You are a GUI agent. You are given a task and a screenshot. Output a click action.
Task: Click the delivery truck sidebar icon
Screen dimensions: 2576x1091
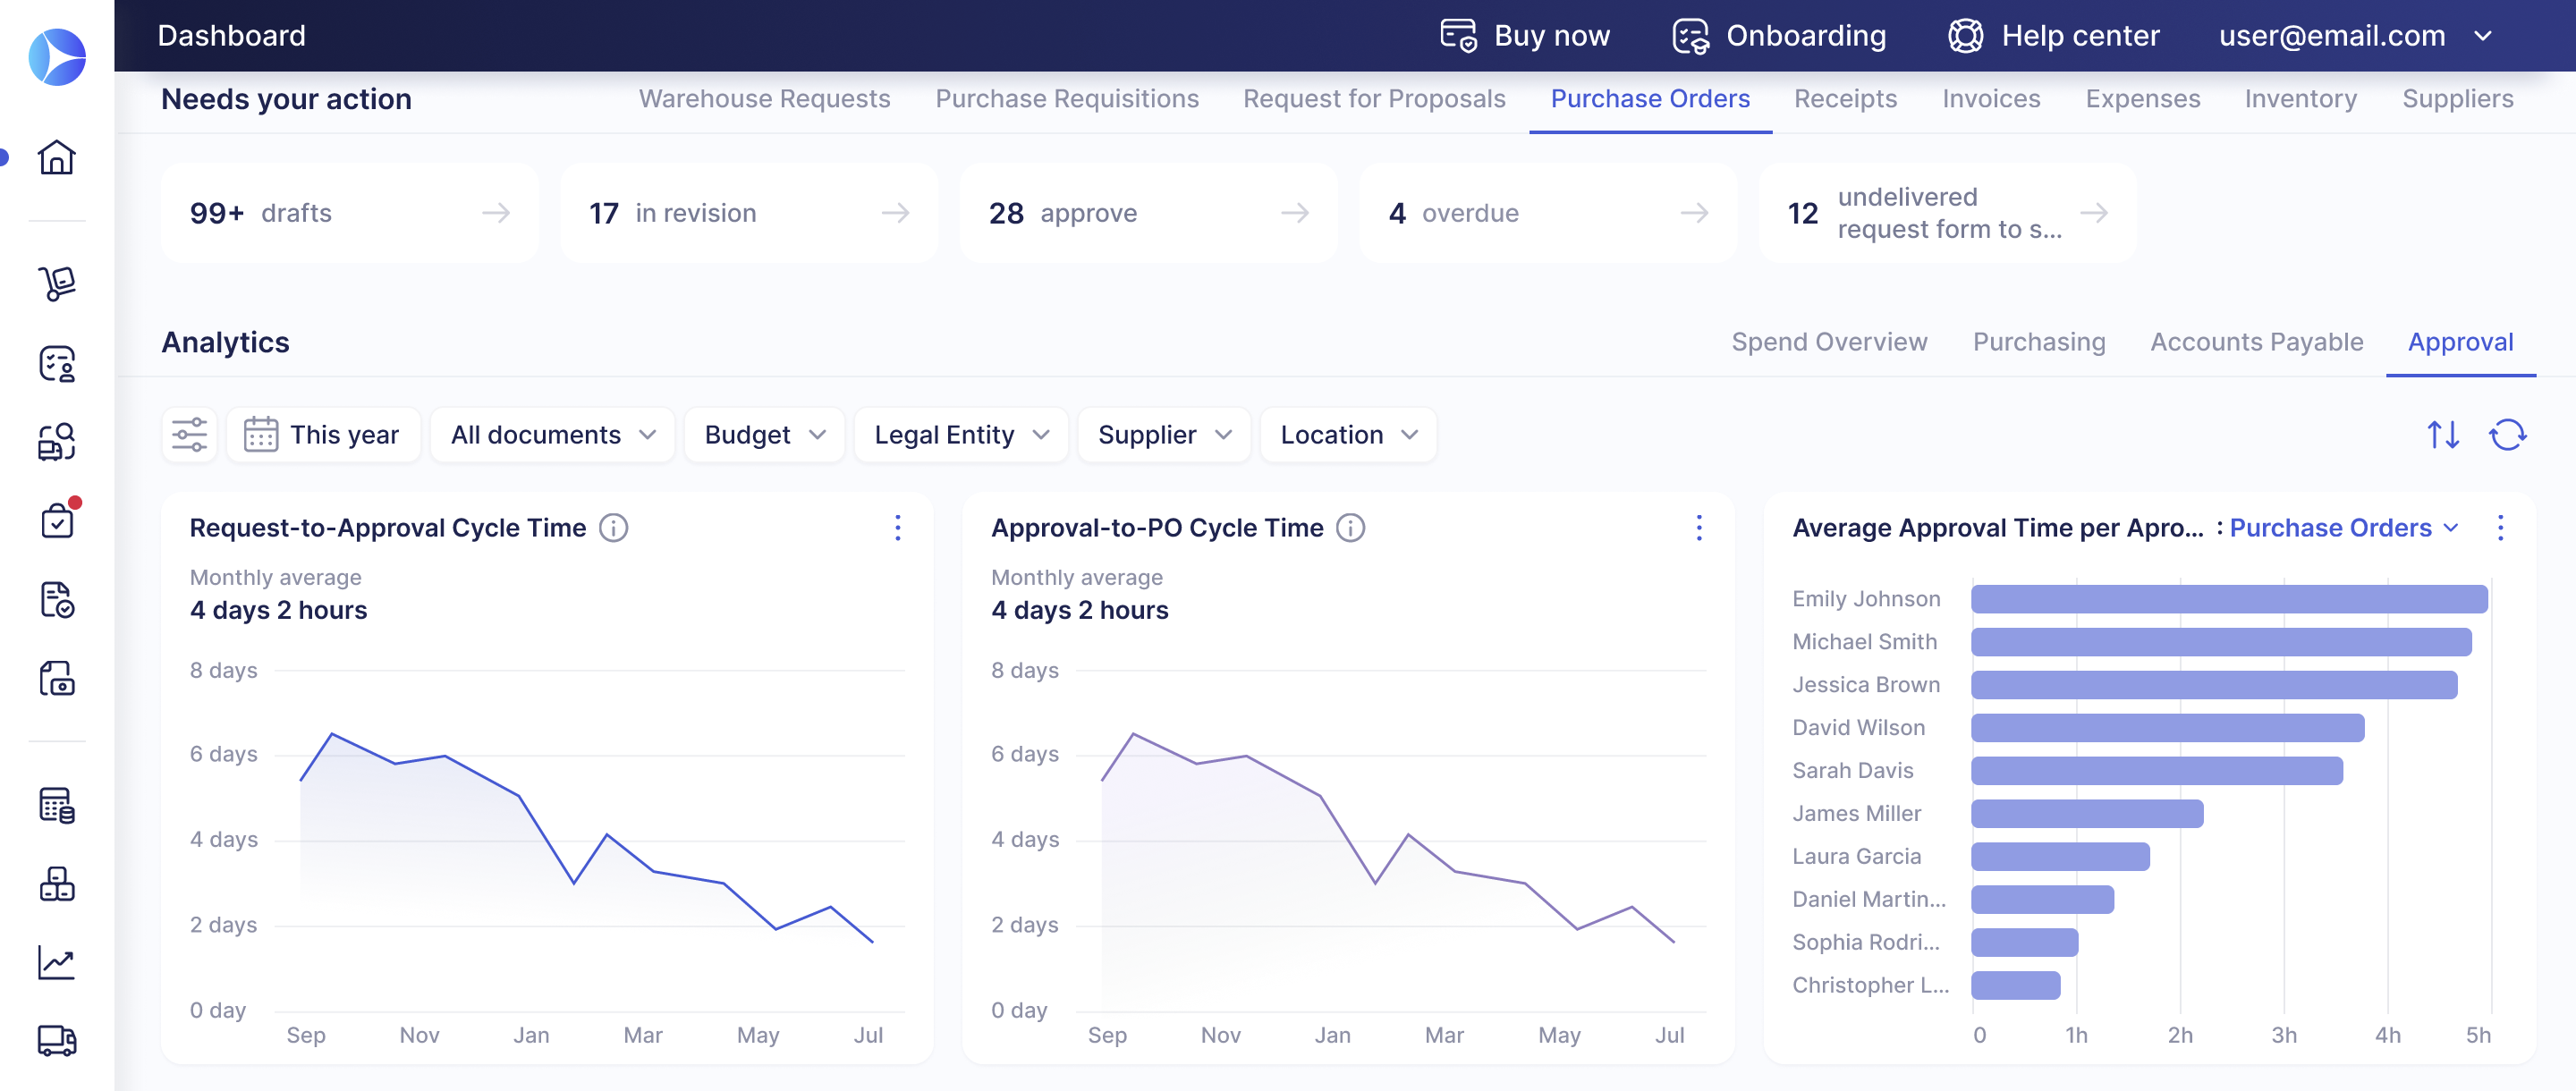tap(56, 1041)
